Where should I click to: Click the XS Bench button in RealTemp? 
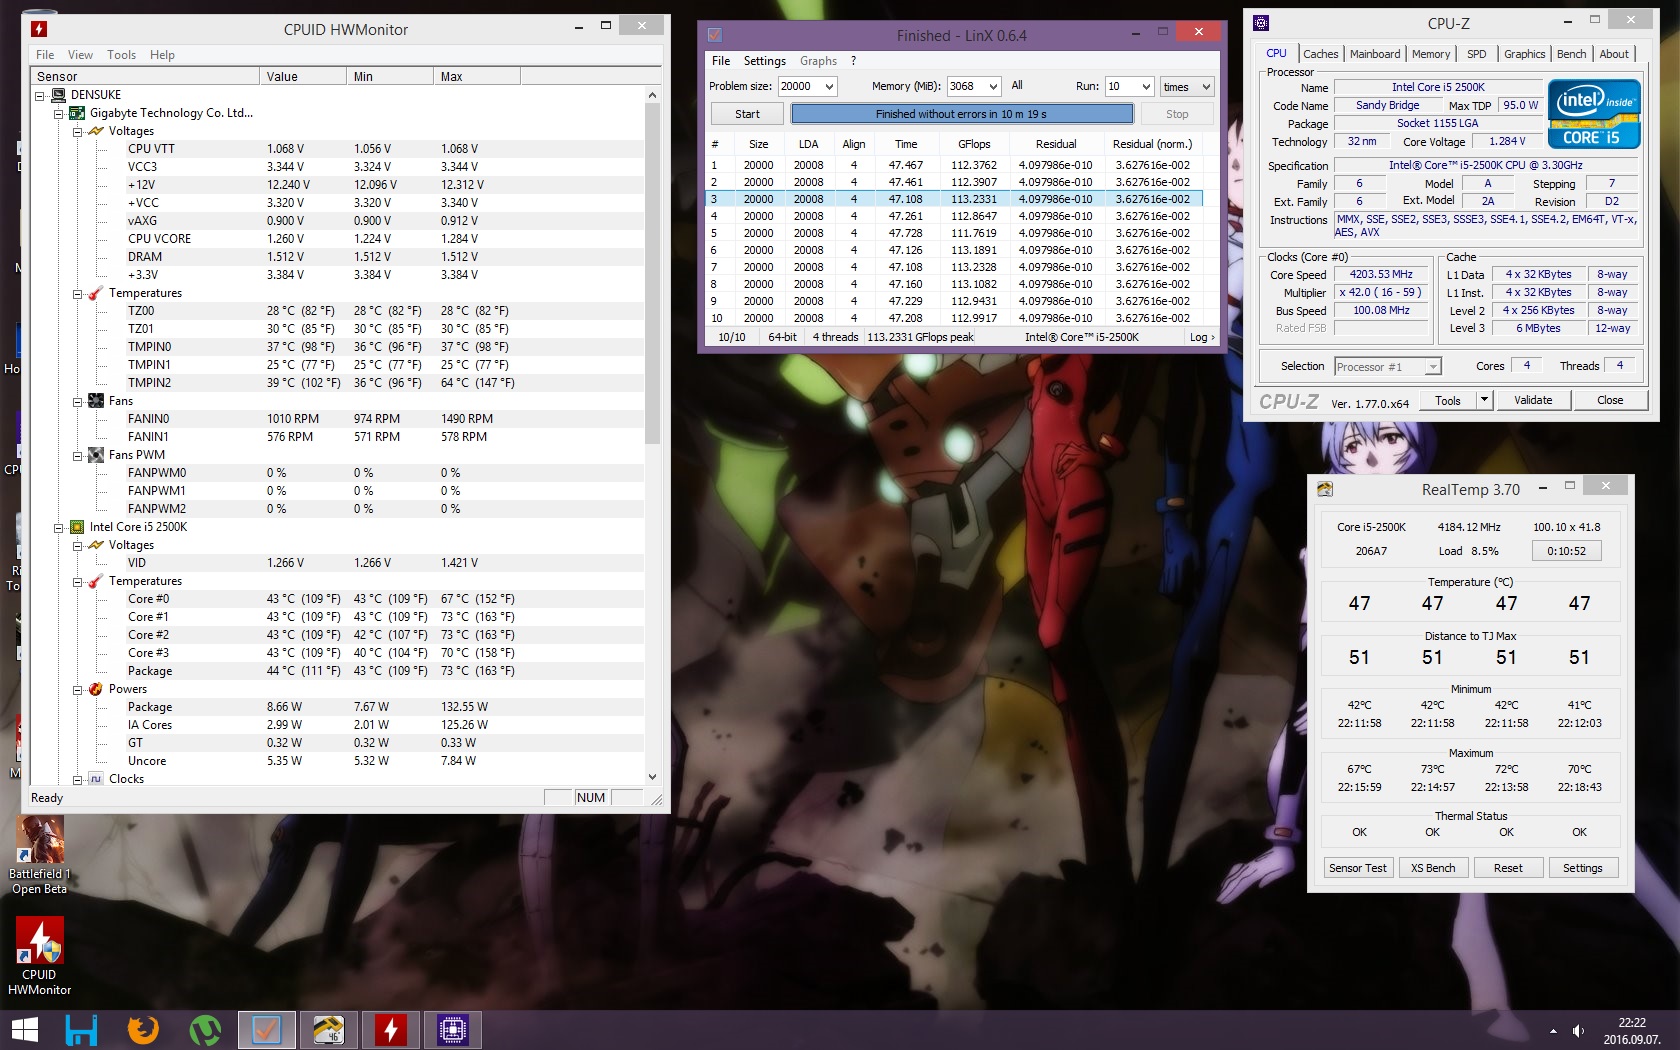[1433, 868]
